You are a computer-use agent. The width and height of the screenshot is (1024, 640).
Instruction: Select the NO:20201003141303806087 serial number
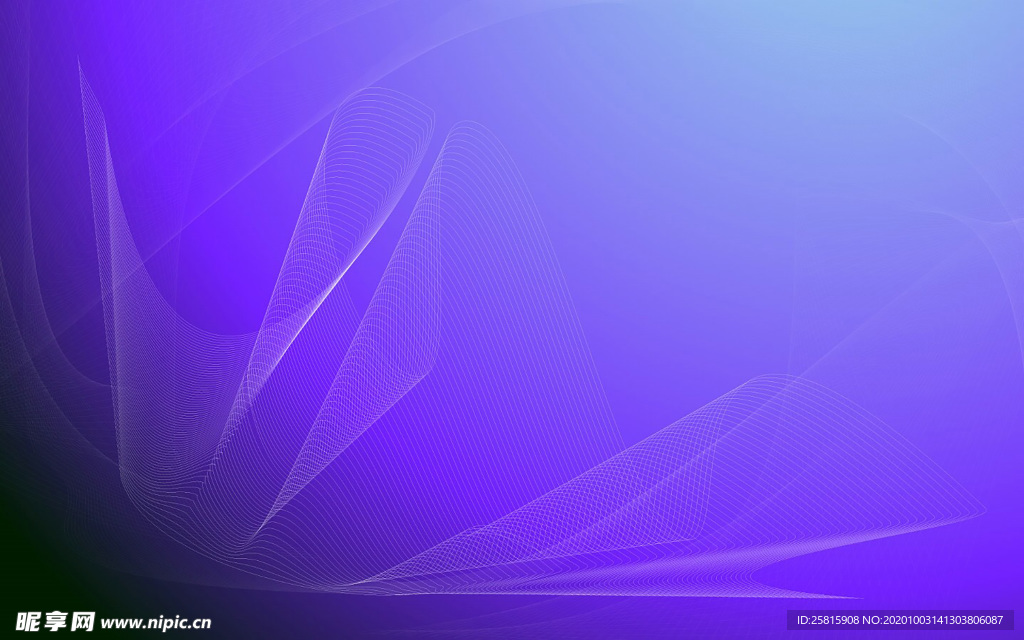pos(943,620)
